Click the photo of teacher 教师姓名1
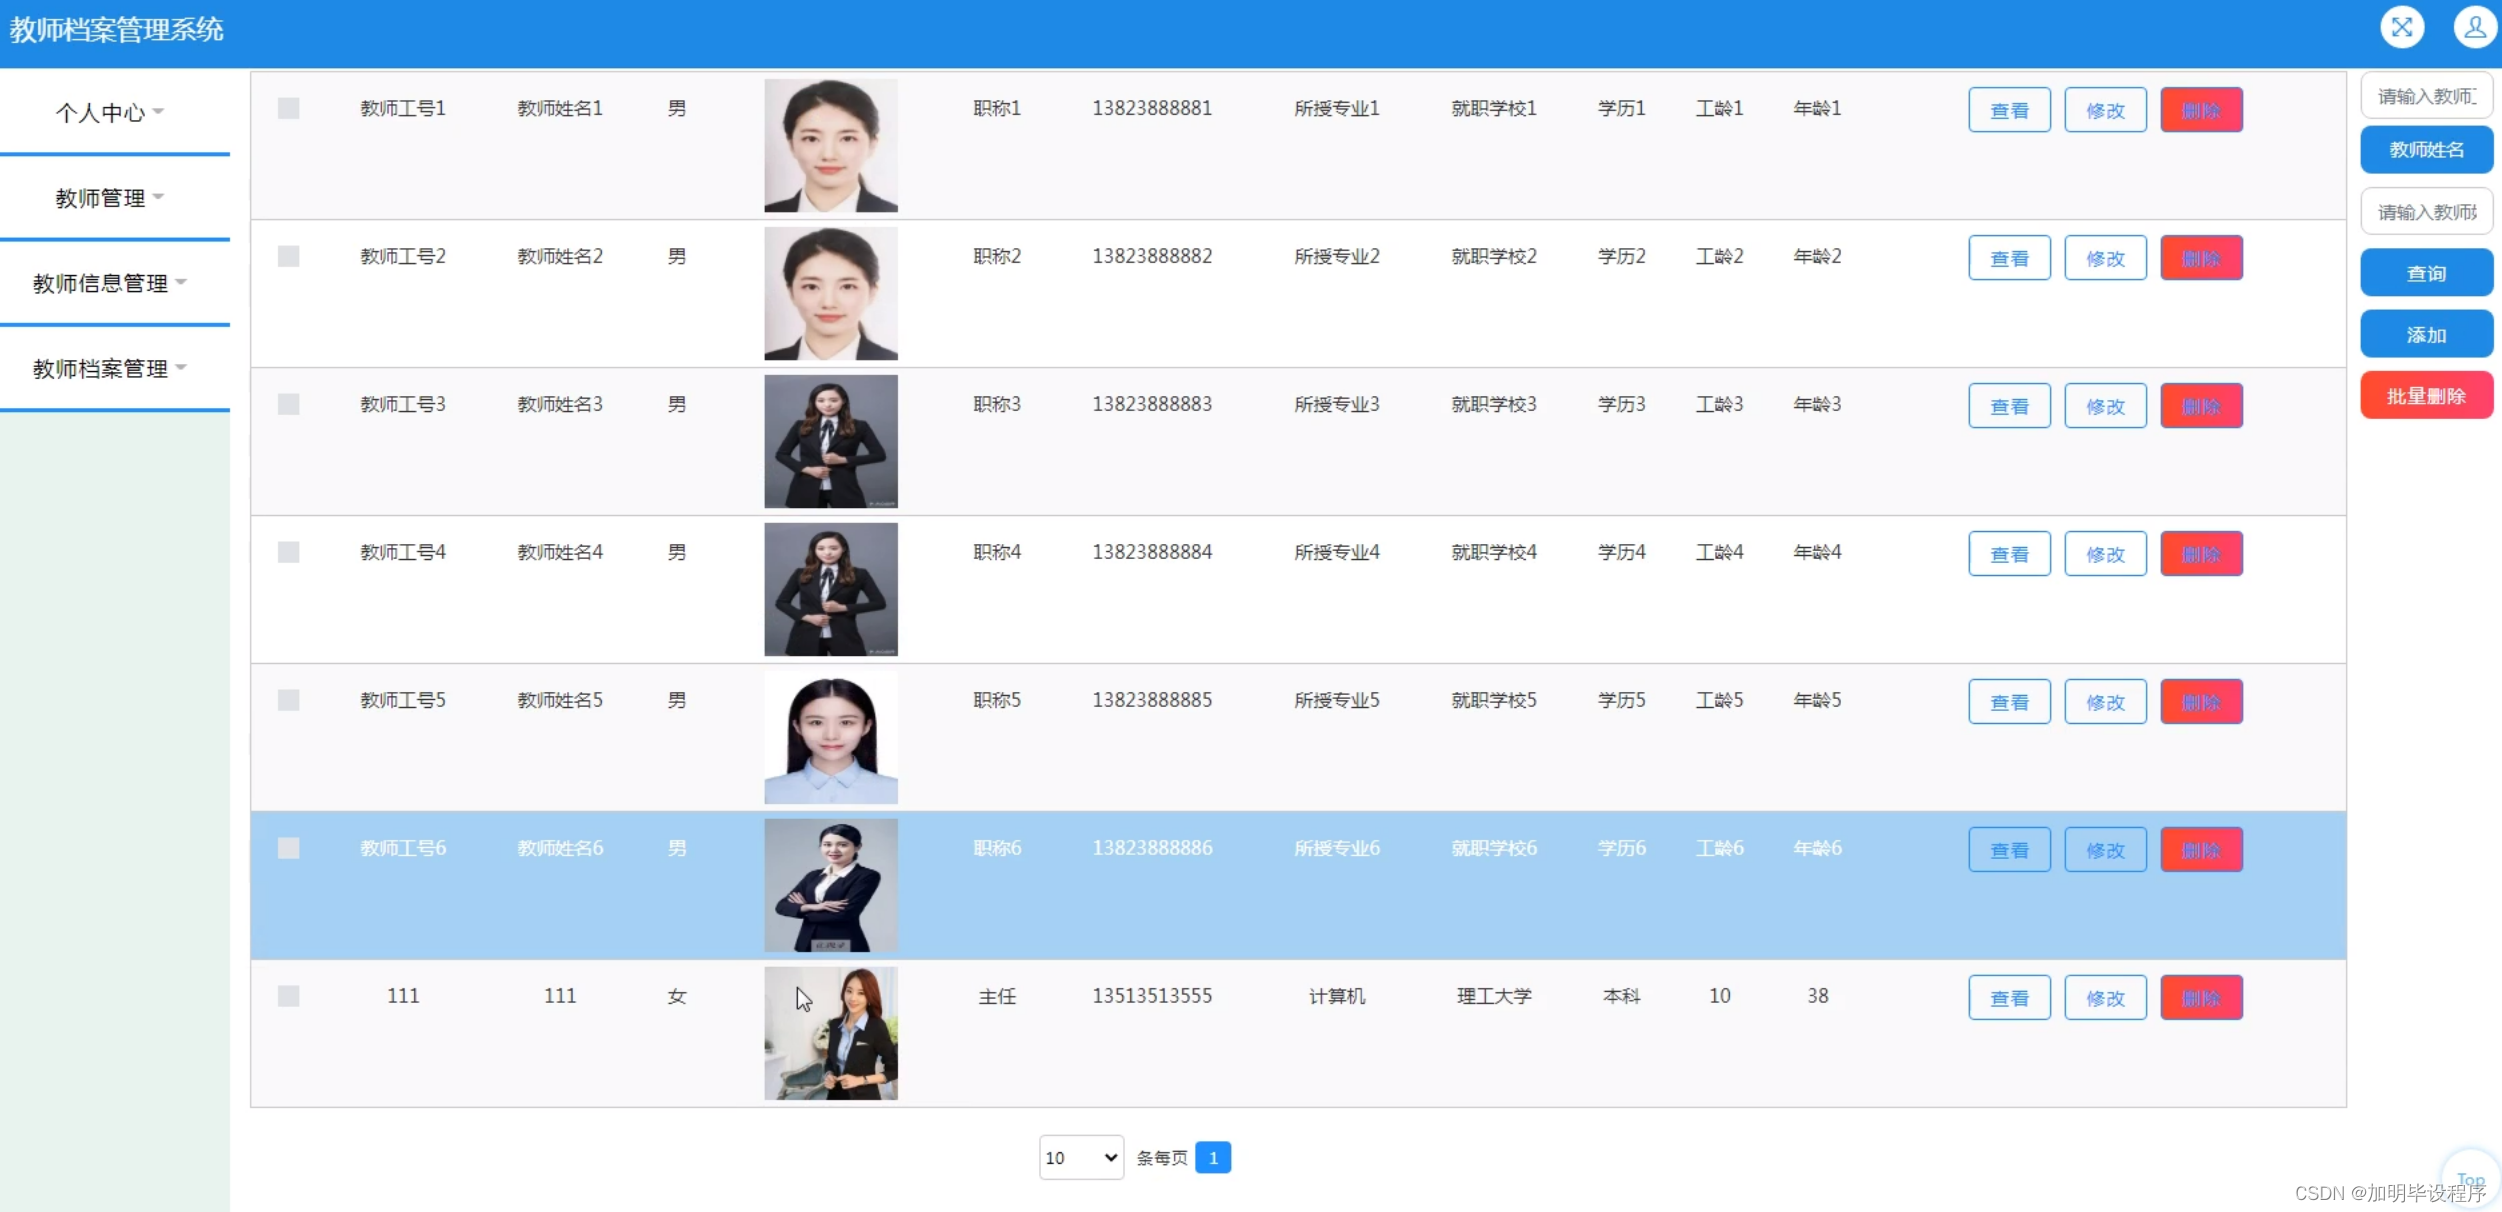The height and width of the screenshot is (1212, 2502). [830, 146]
